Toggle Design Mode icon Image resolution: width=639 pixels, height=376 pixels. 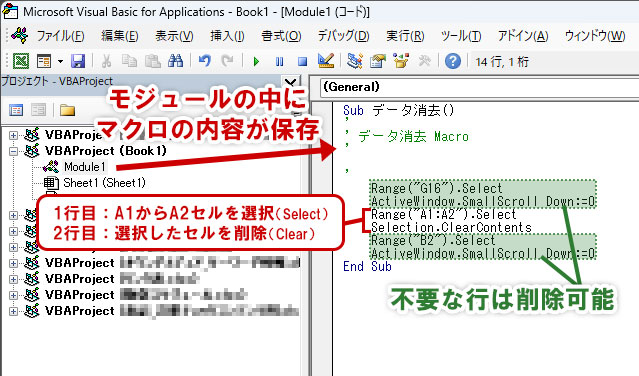pos(326,61)
